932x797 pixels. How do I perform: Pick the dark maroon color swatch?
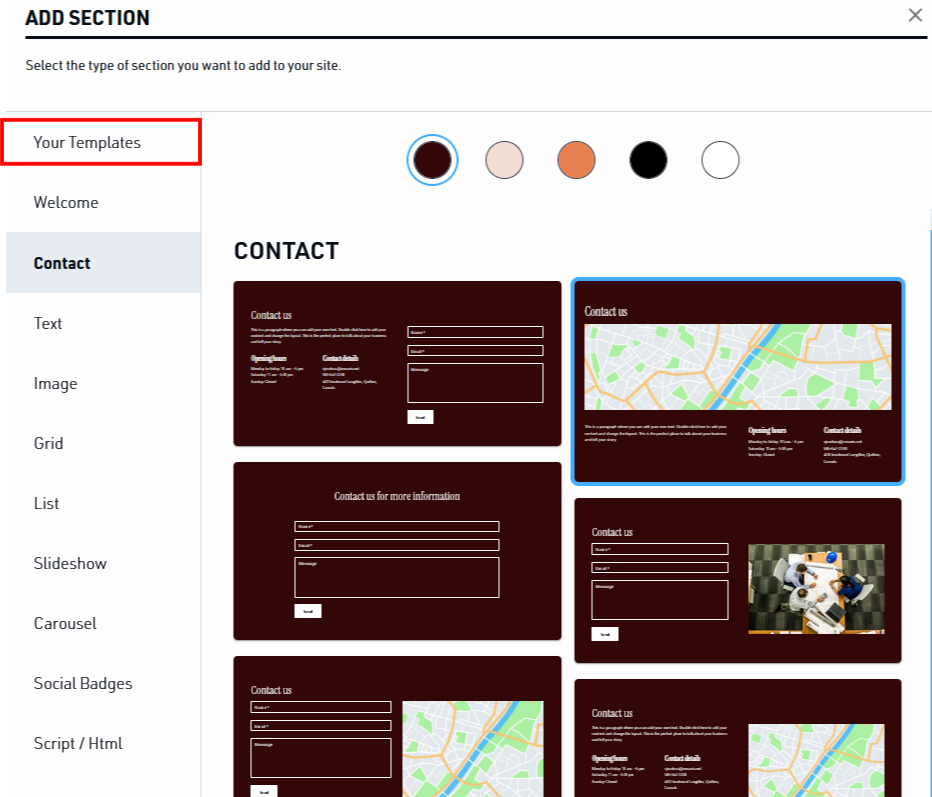432,160
